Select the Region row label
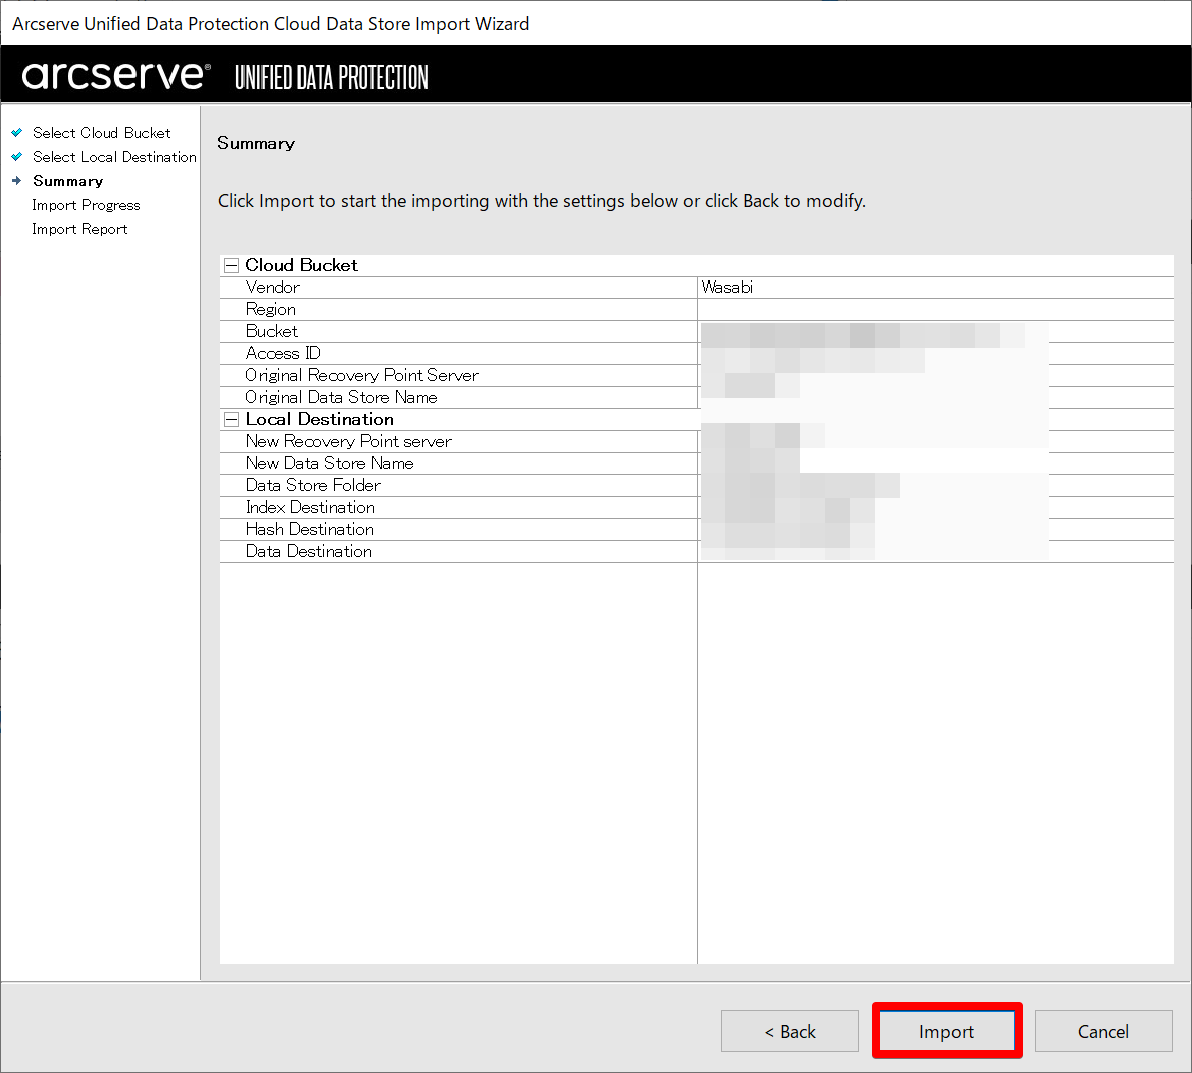Viewport: 1192px width, 1073px height. tap(271, 310)
